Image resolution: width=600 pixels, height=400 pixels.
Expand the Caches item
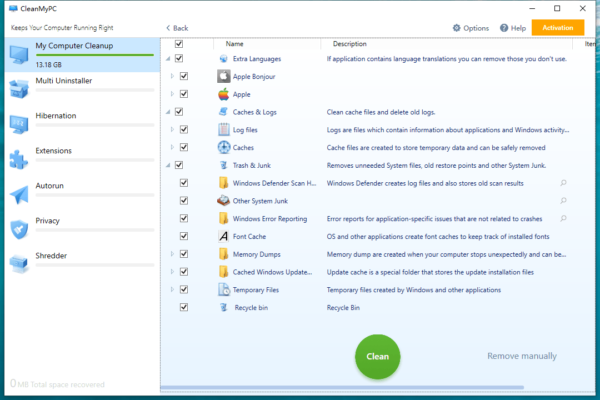click(172, 147)
